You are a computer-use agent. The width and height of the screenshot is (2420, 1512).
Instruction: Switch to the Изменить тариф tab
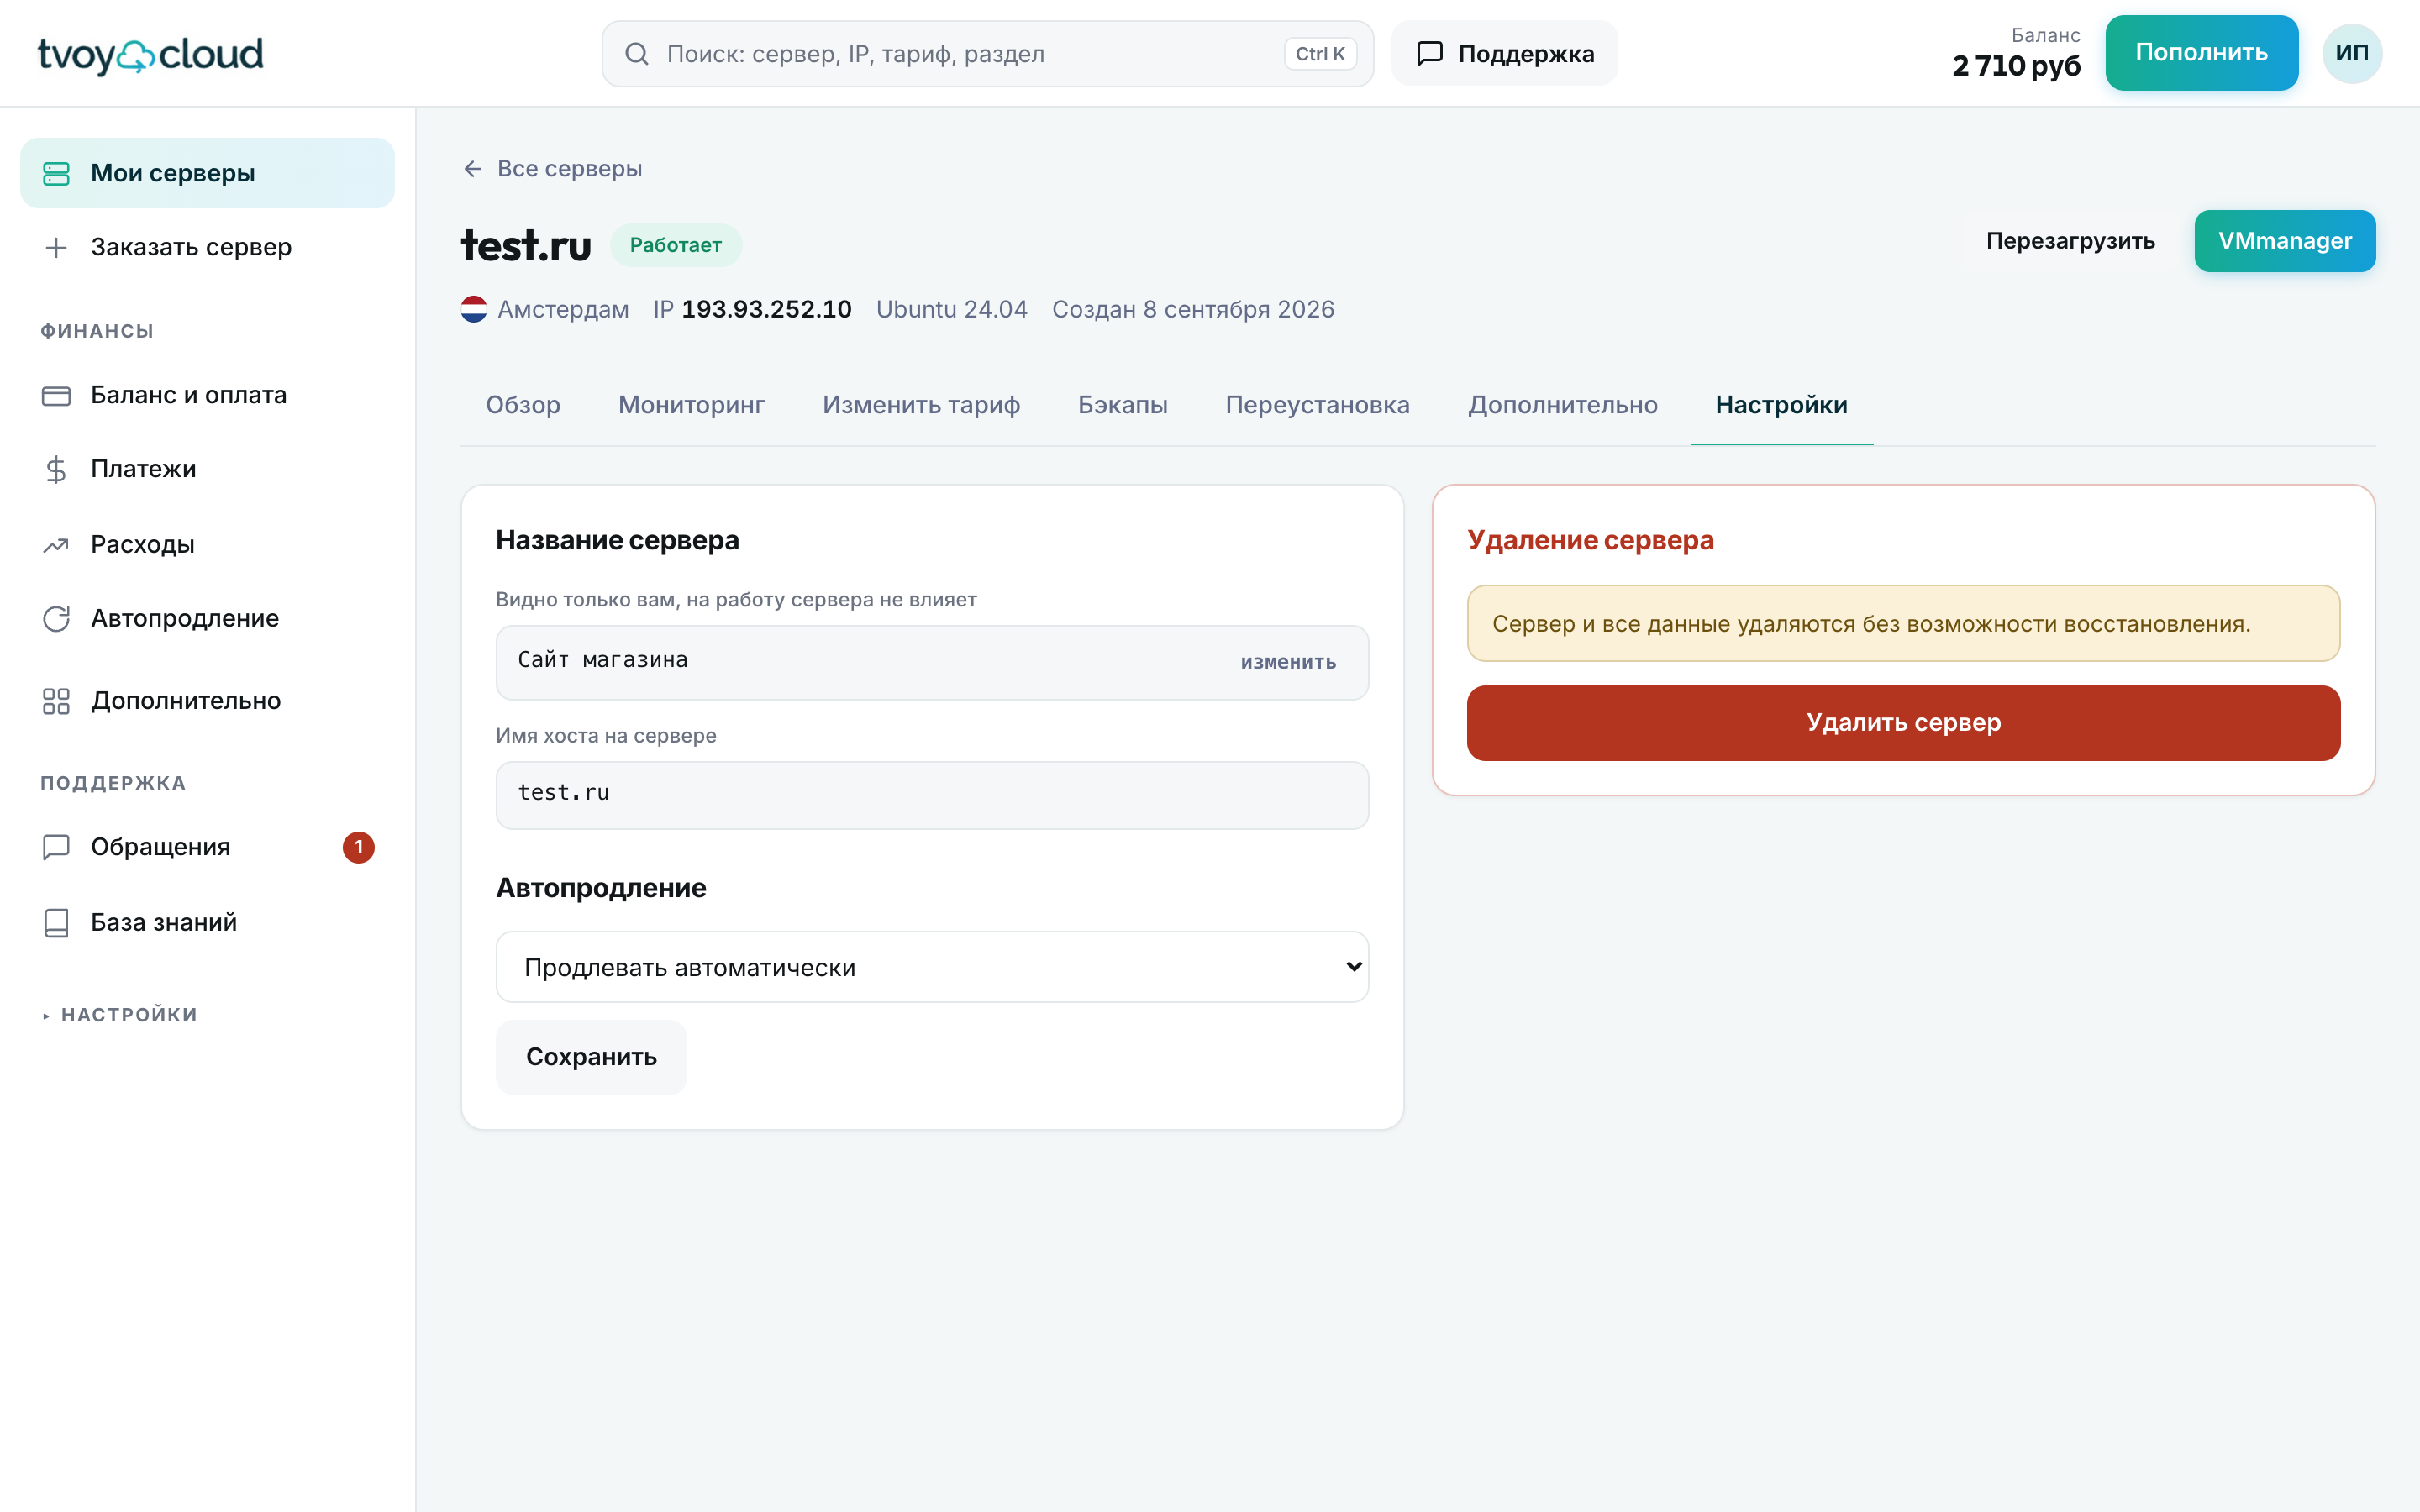922,405
